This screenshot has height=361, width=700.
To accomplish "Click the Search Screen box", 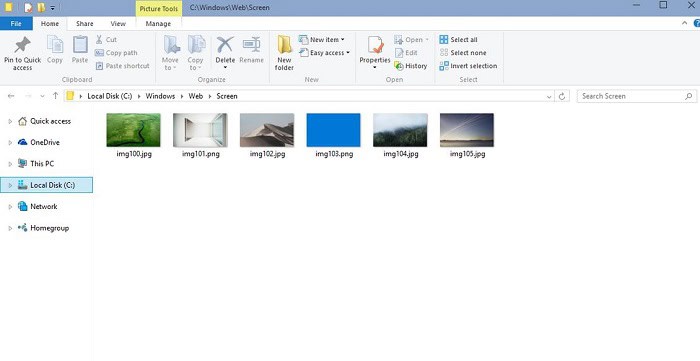I will (637, 96).
